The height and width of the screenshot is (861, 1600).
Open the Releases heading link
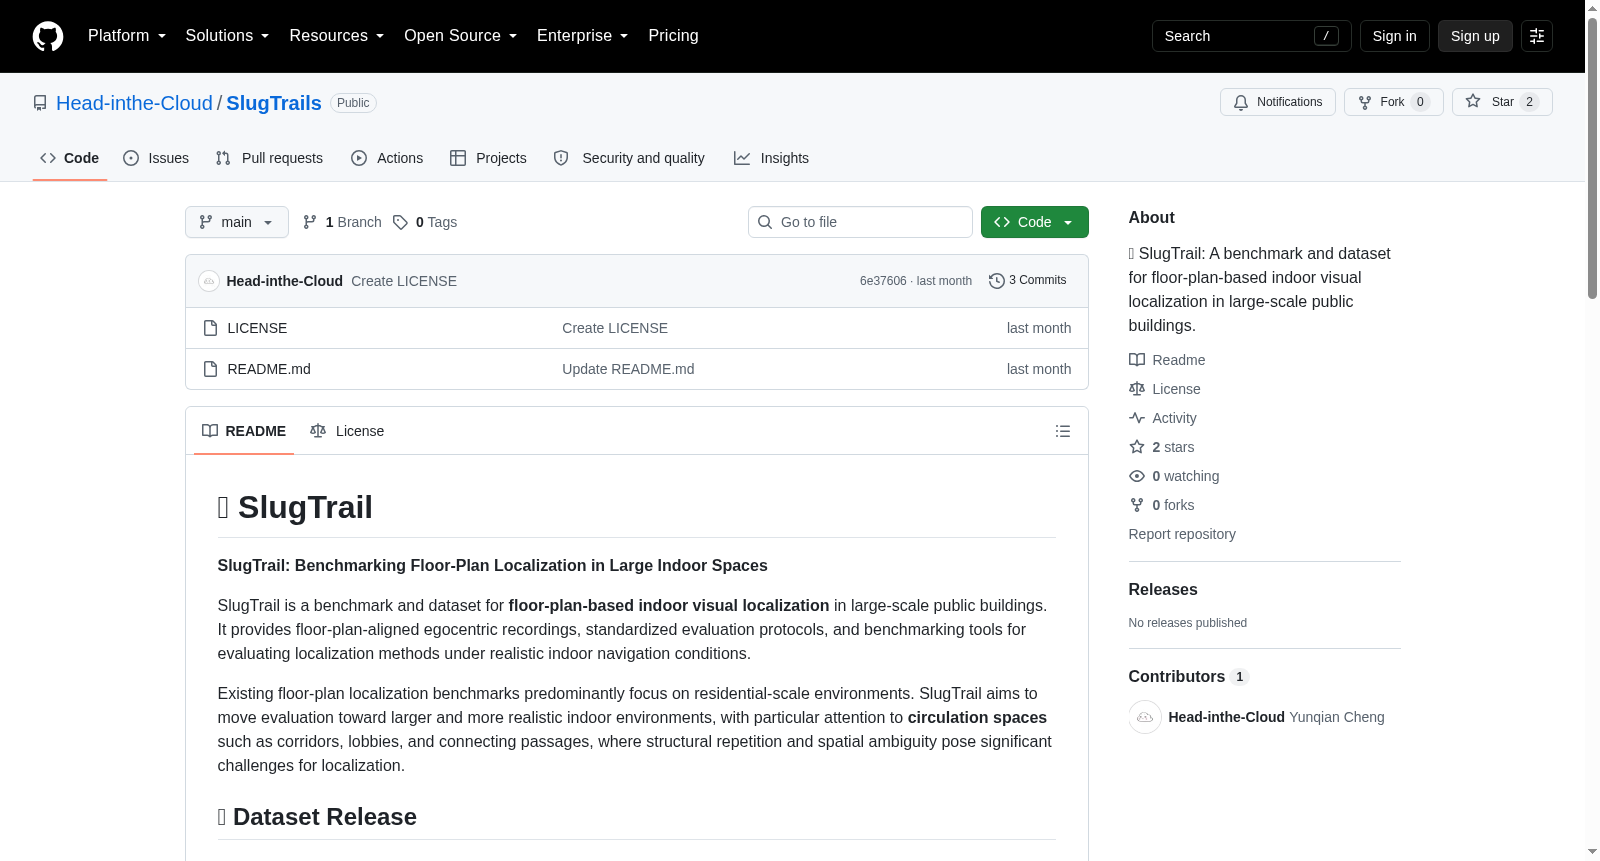[1163, 590]
